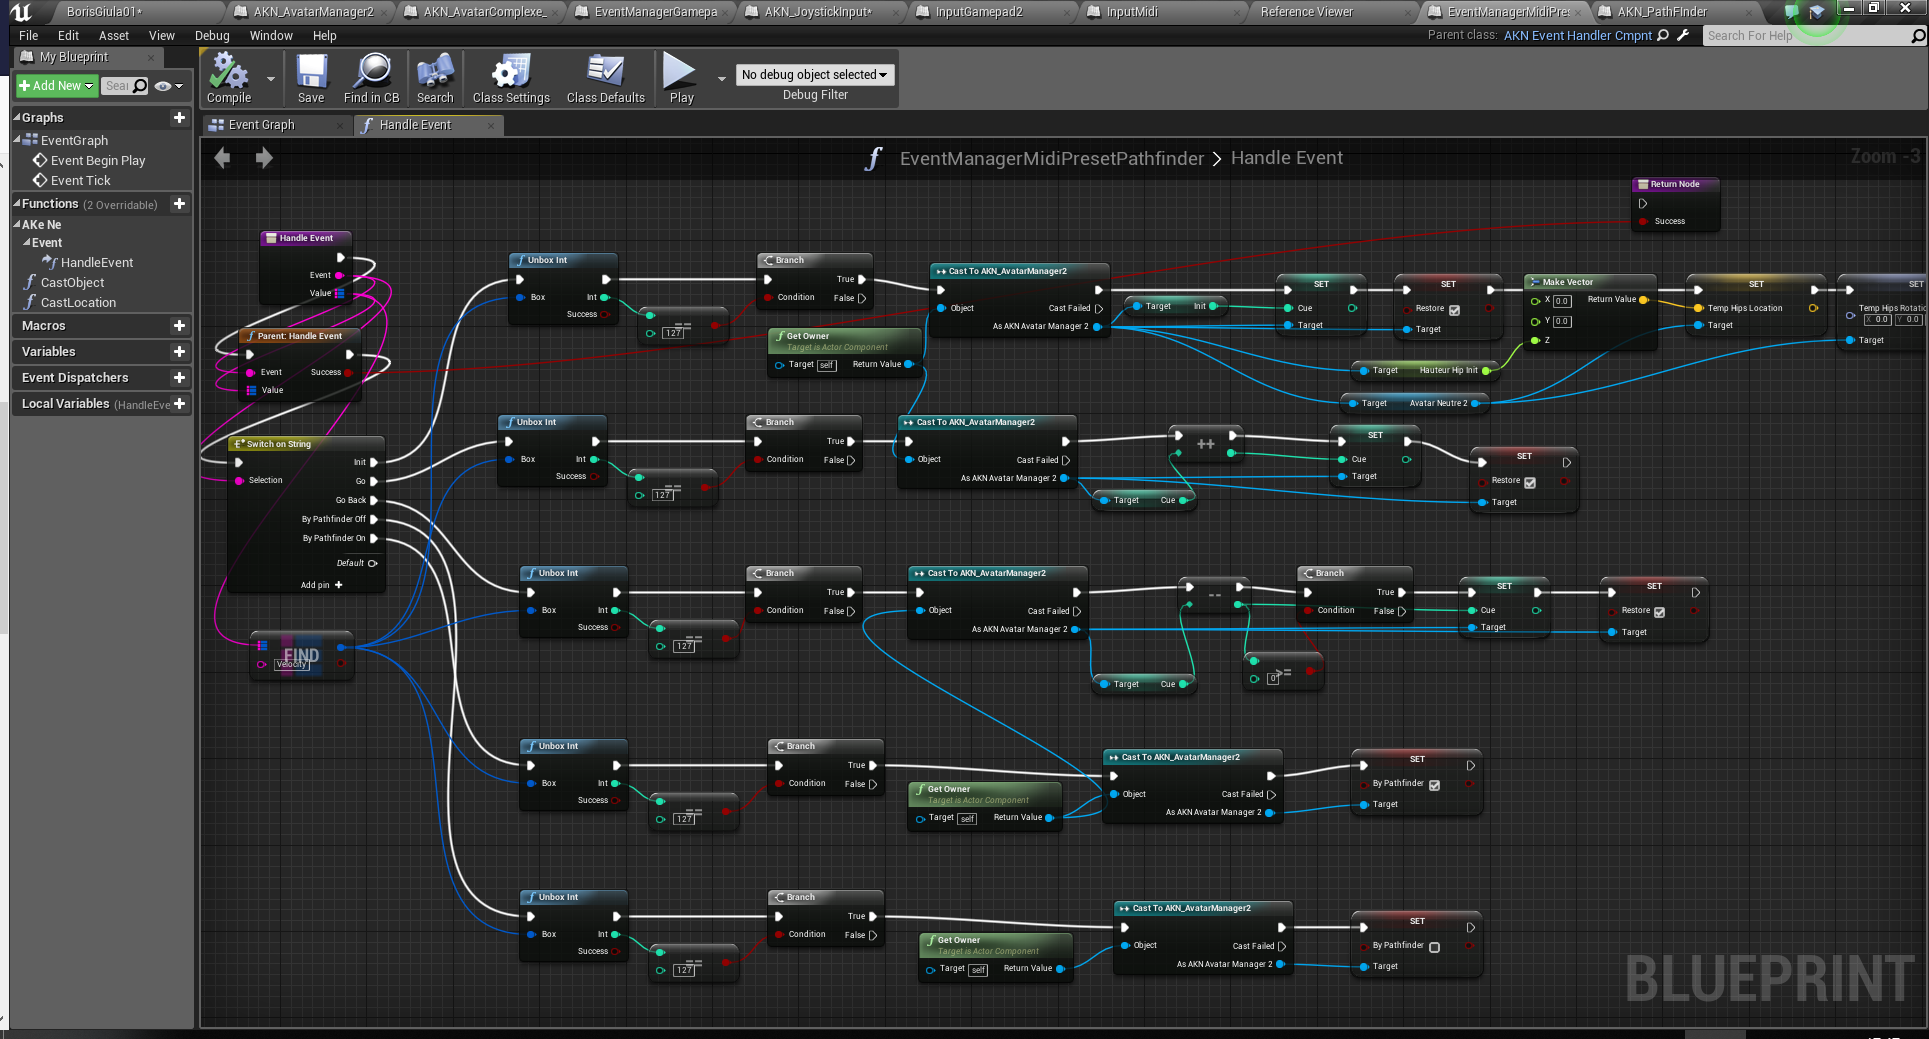Close the Handle Event tab
This screenshot has height=1039, width=1929.
(x=490, y=125)
